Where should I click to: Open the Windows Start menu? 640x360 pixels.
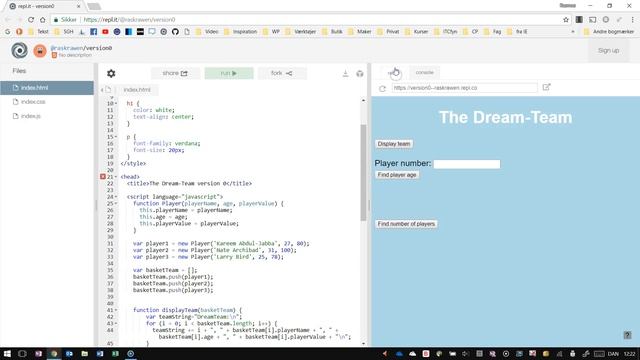pyautogui.click(x=7, y=353)
